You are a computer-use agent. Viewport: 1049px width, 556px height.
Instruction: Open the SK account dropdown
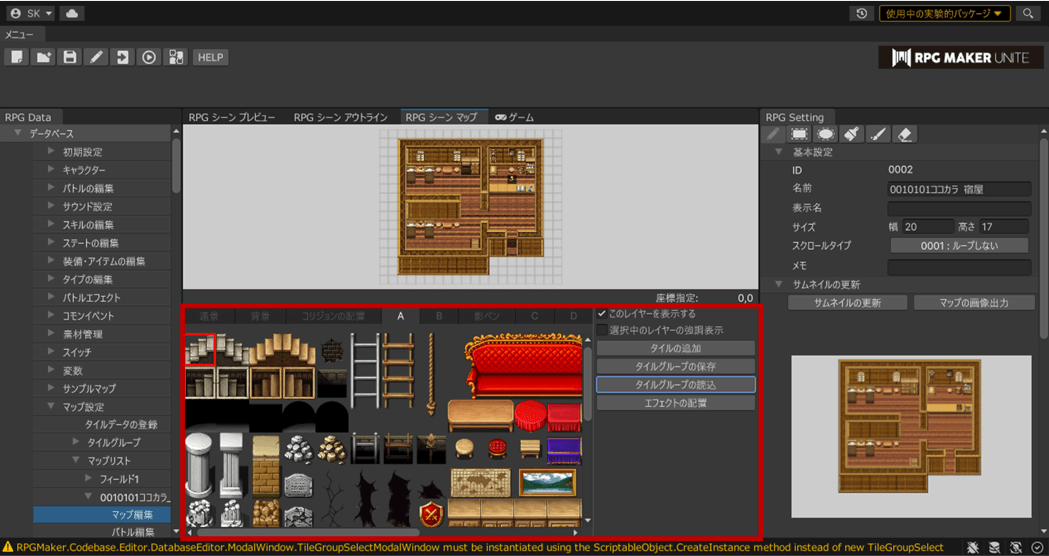tap(30, 14)
